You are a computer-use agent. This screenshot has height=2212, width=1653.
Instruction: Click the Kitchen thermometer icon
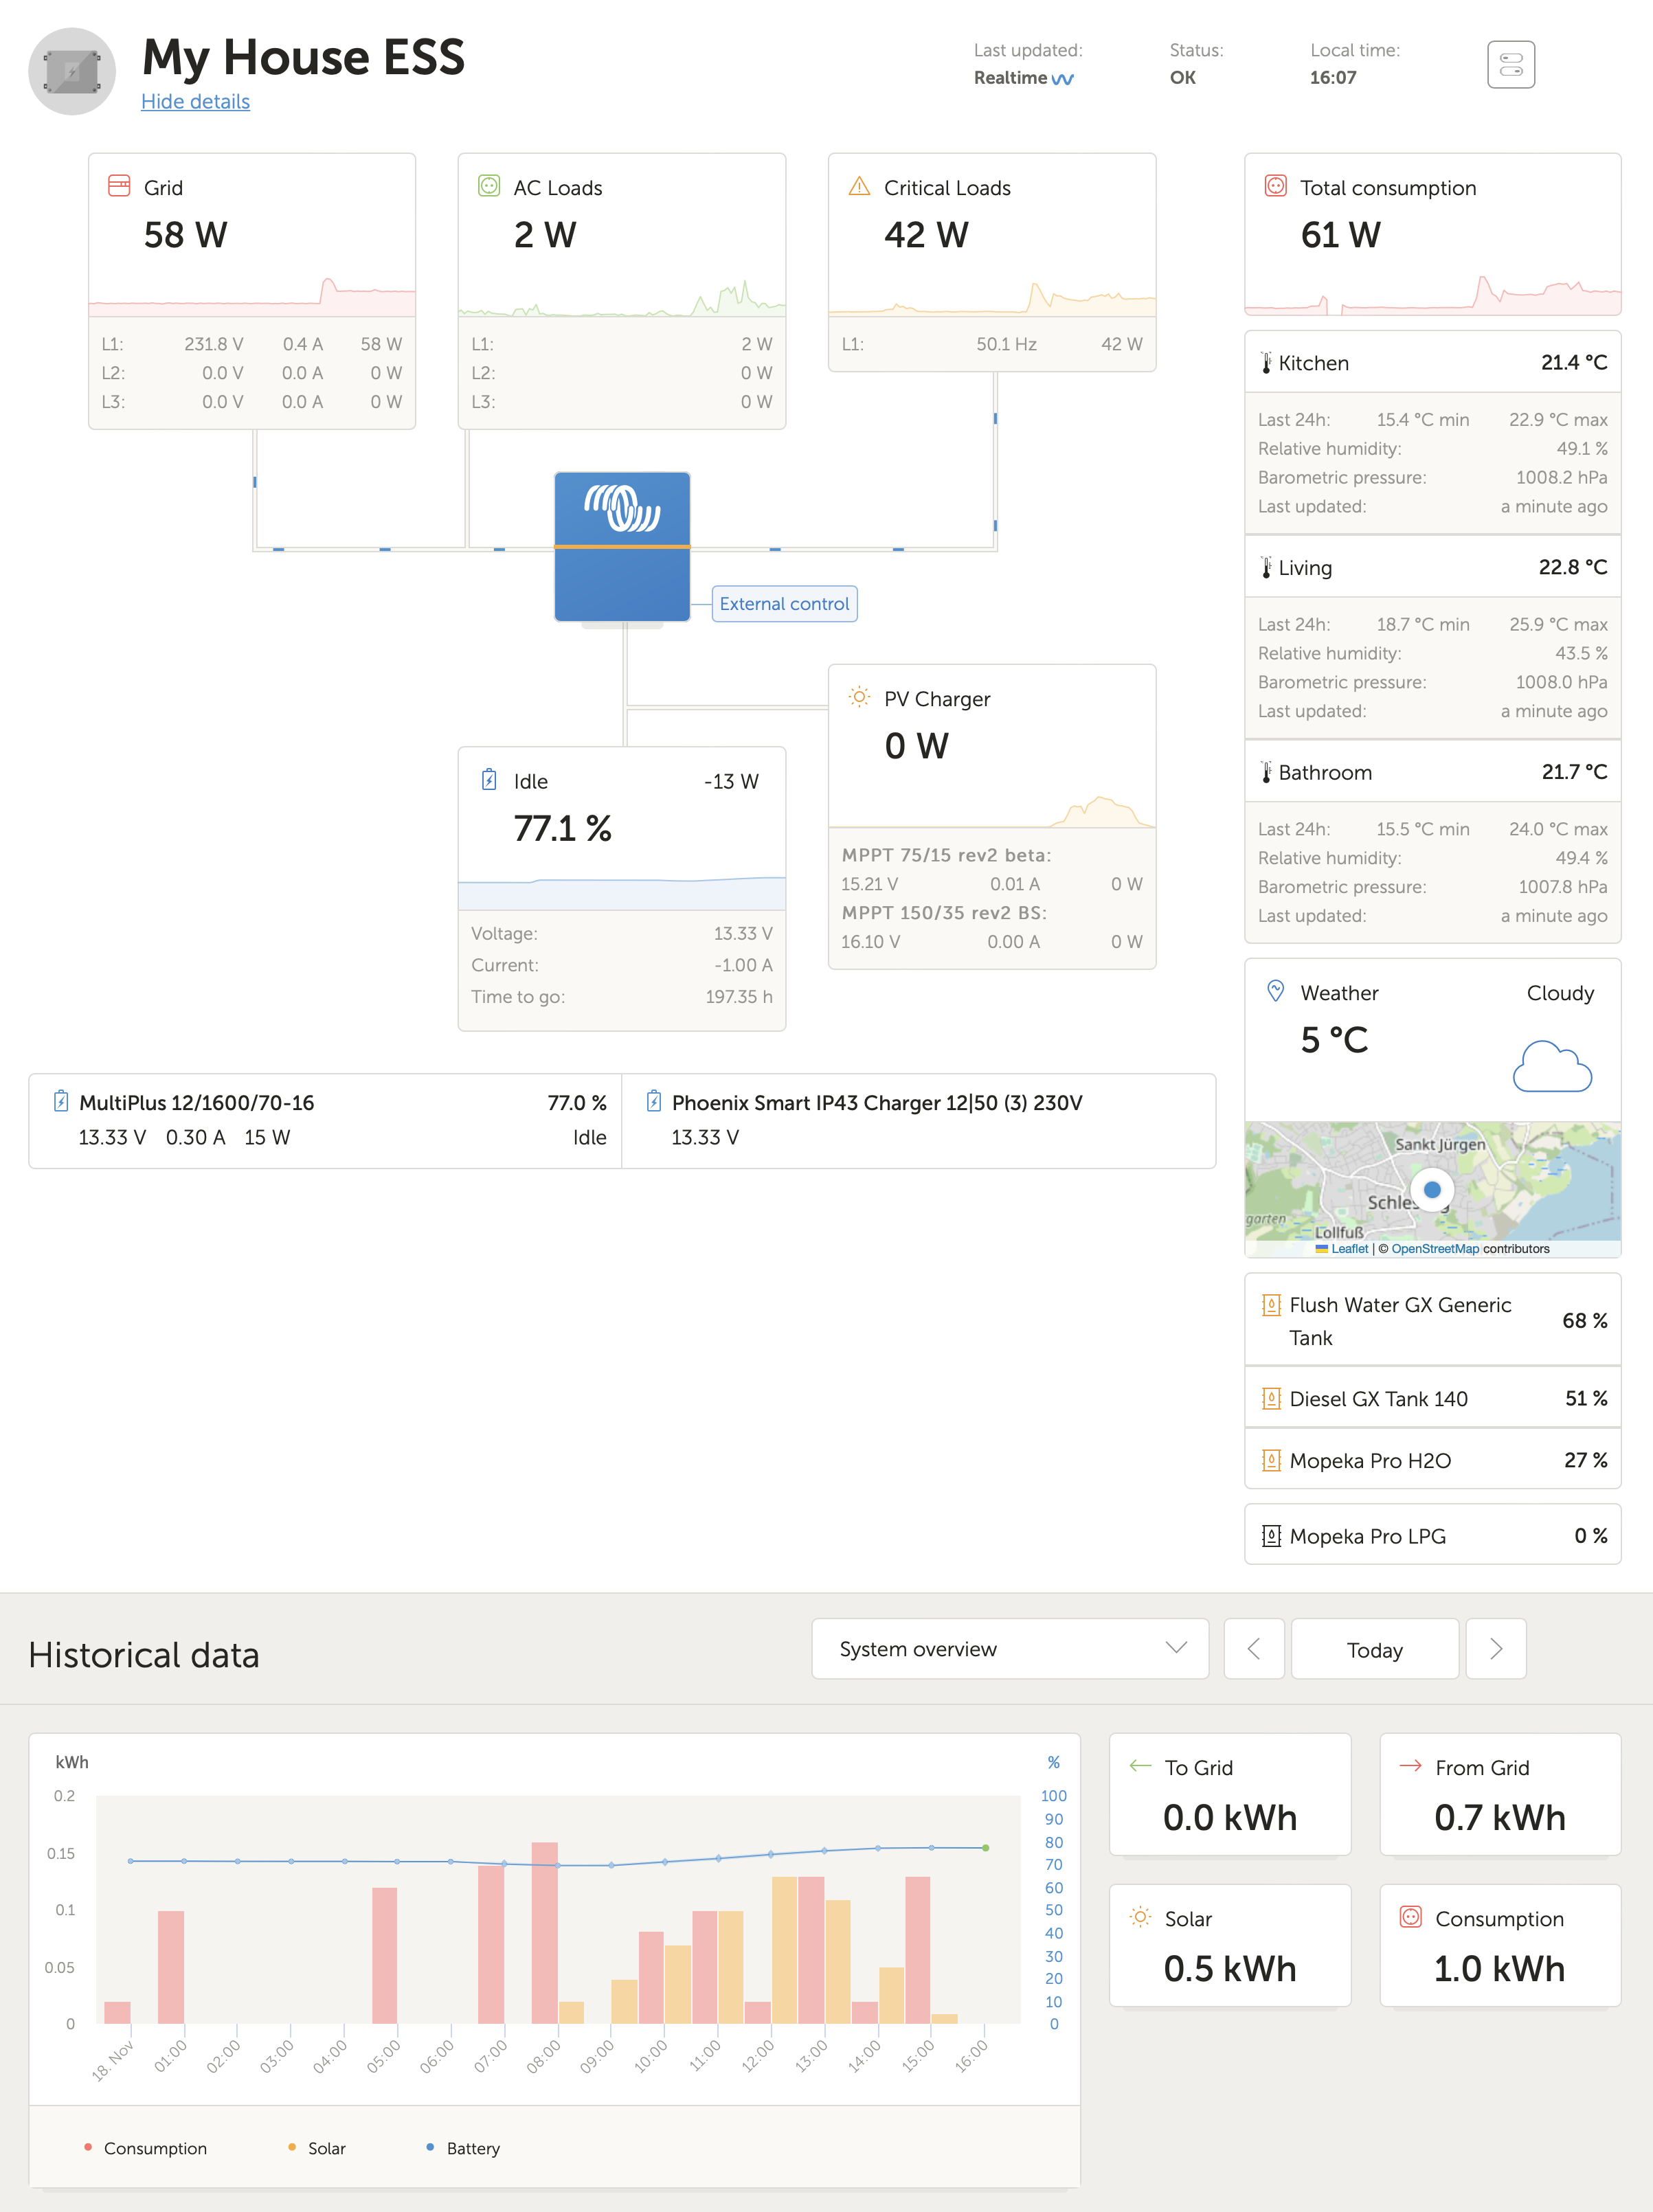[x=1268, y=362]
